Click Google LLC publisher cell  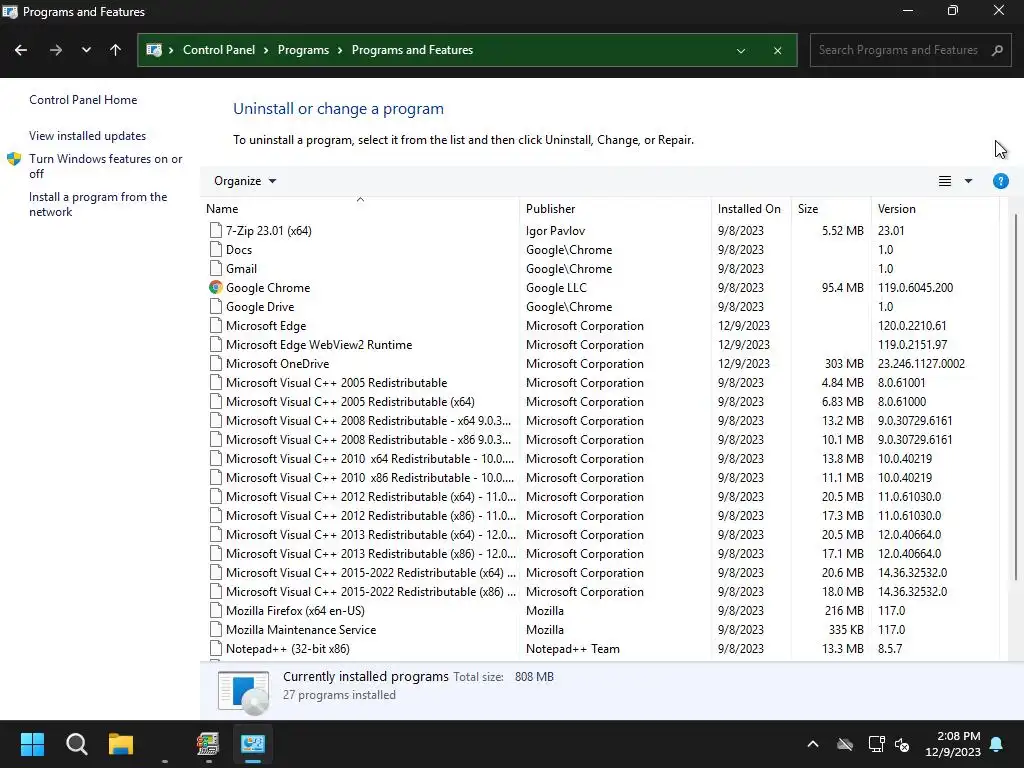[x=556, y=287]
